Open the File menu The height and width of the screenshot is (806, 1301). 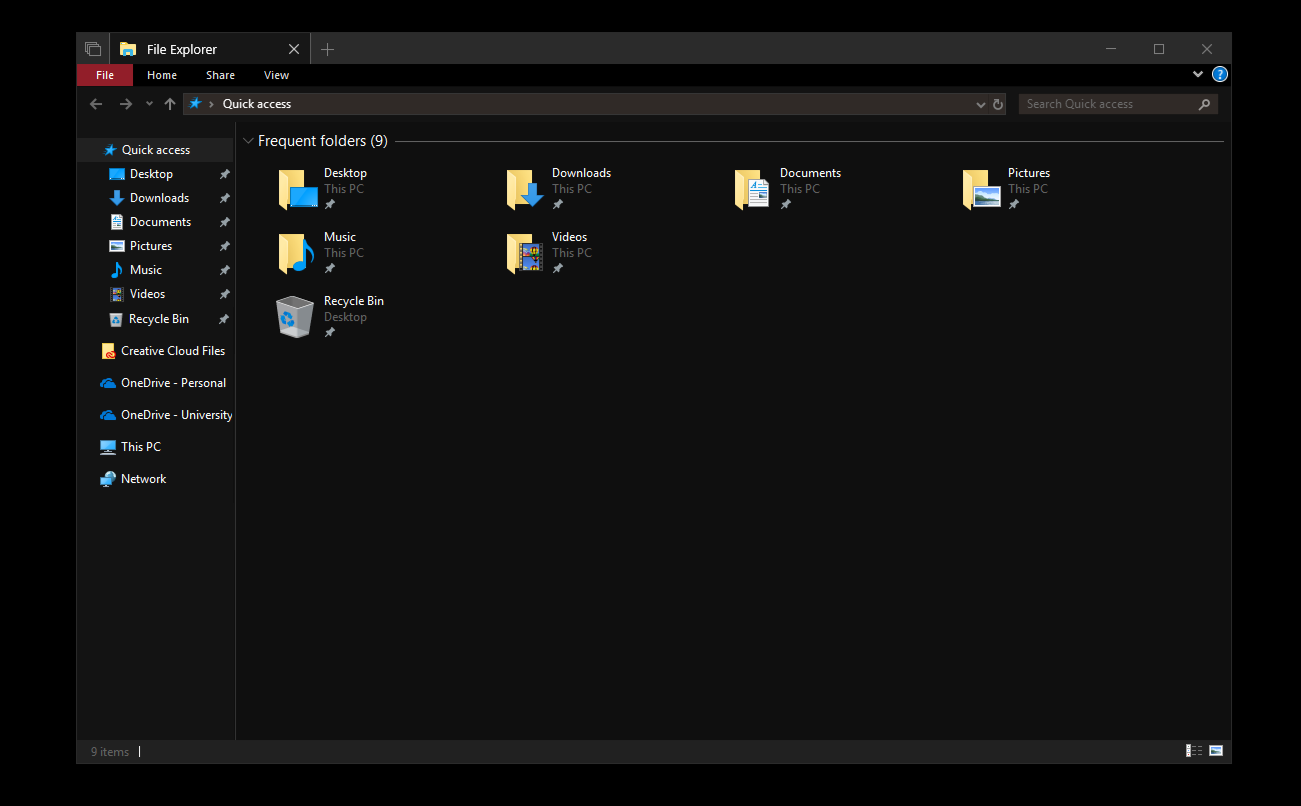tap(104, 74)
